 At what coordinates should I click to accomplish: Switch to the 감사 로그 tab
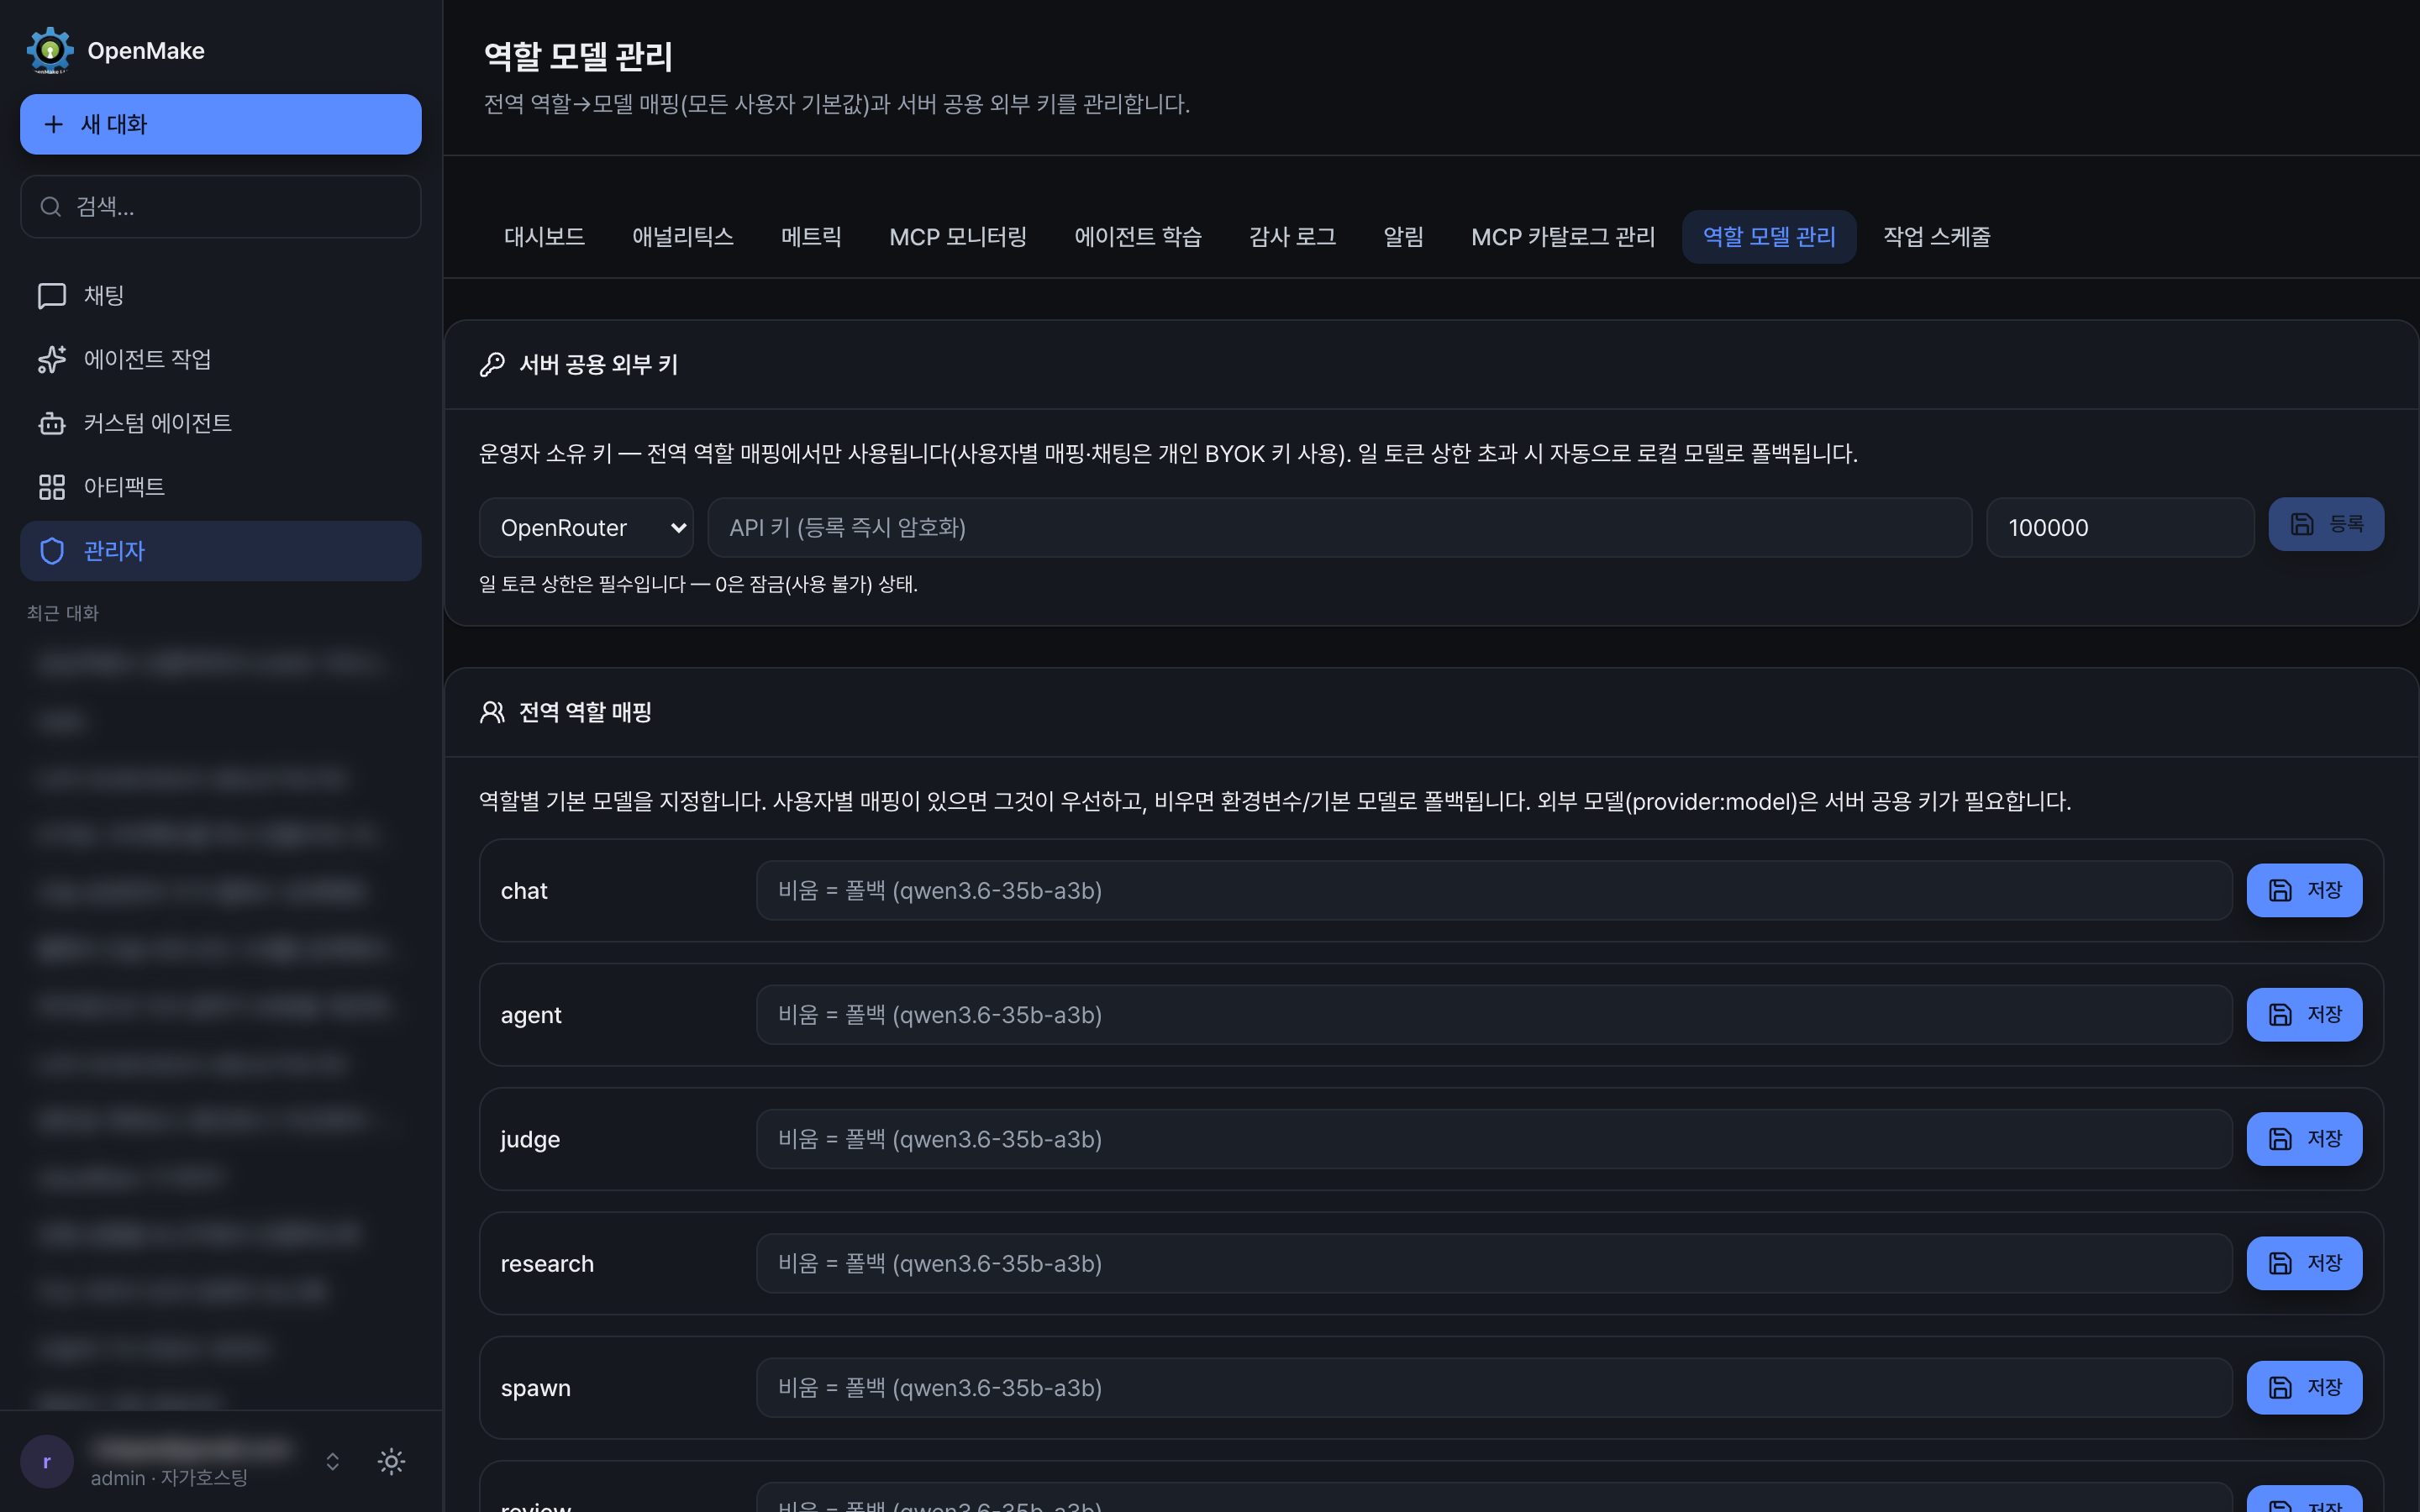(1292, 237)
